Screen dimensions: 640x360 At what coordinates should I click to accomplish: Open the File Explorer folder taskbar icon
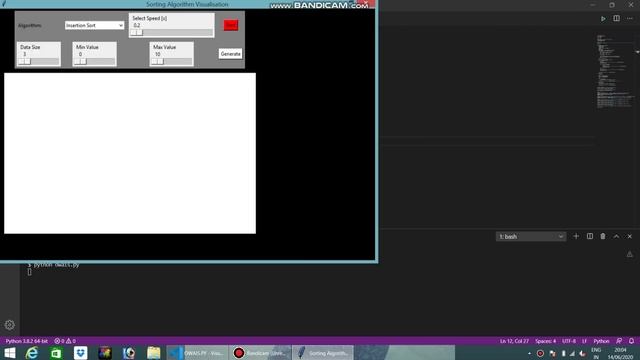(153, 353)
